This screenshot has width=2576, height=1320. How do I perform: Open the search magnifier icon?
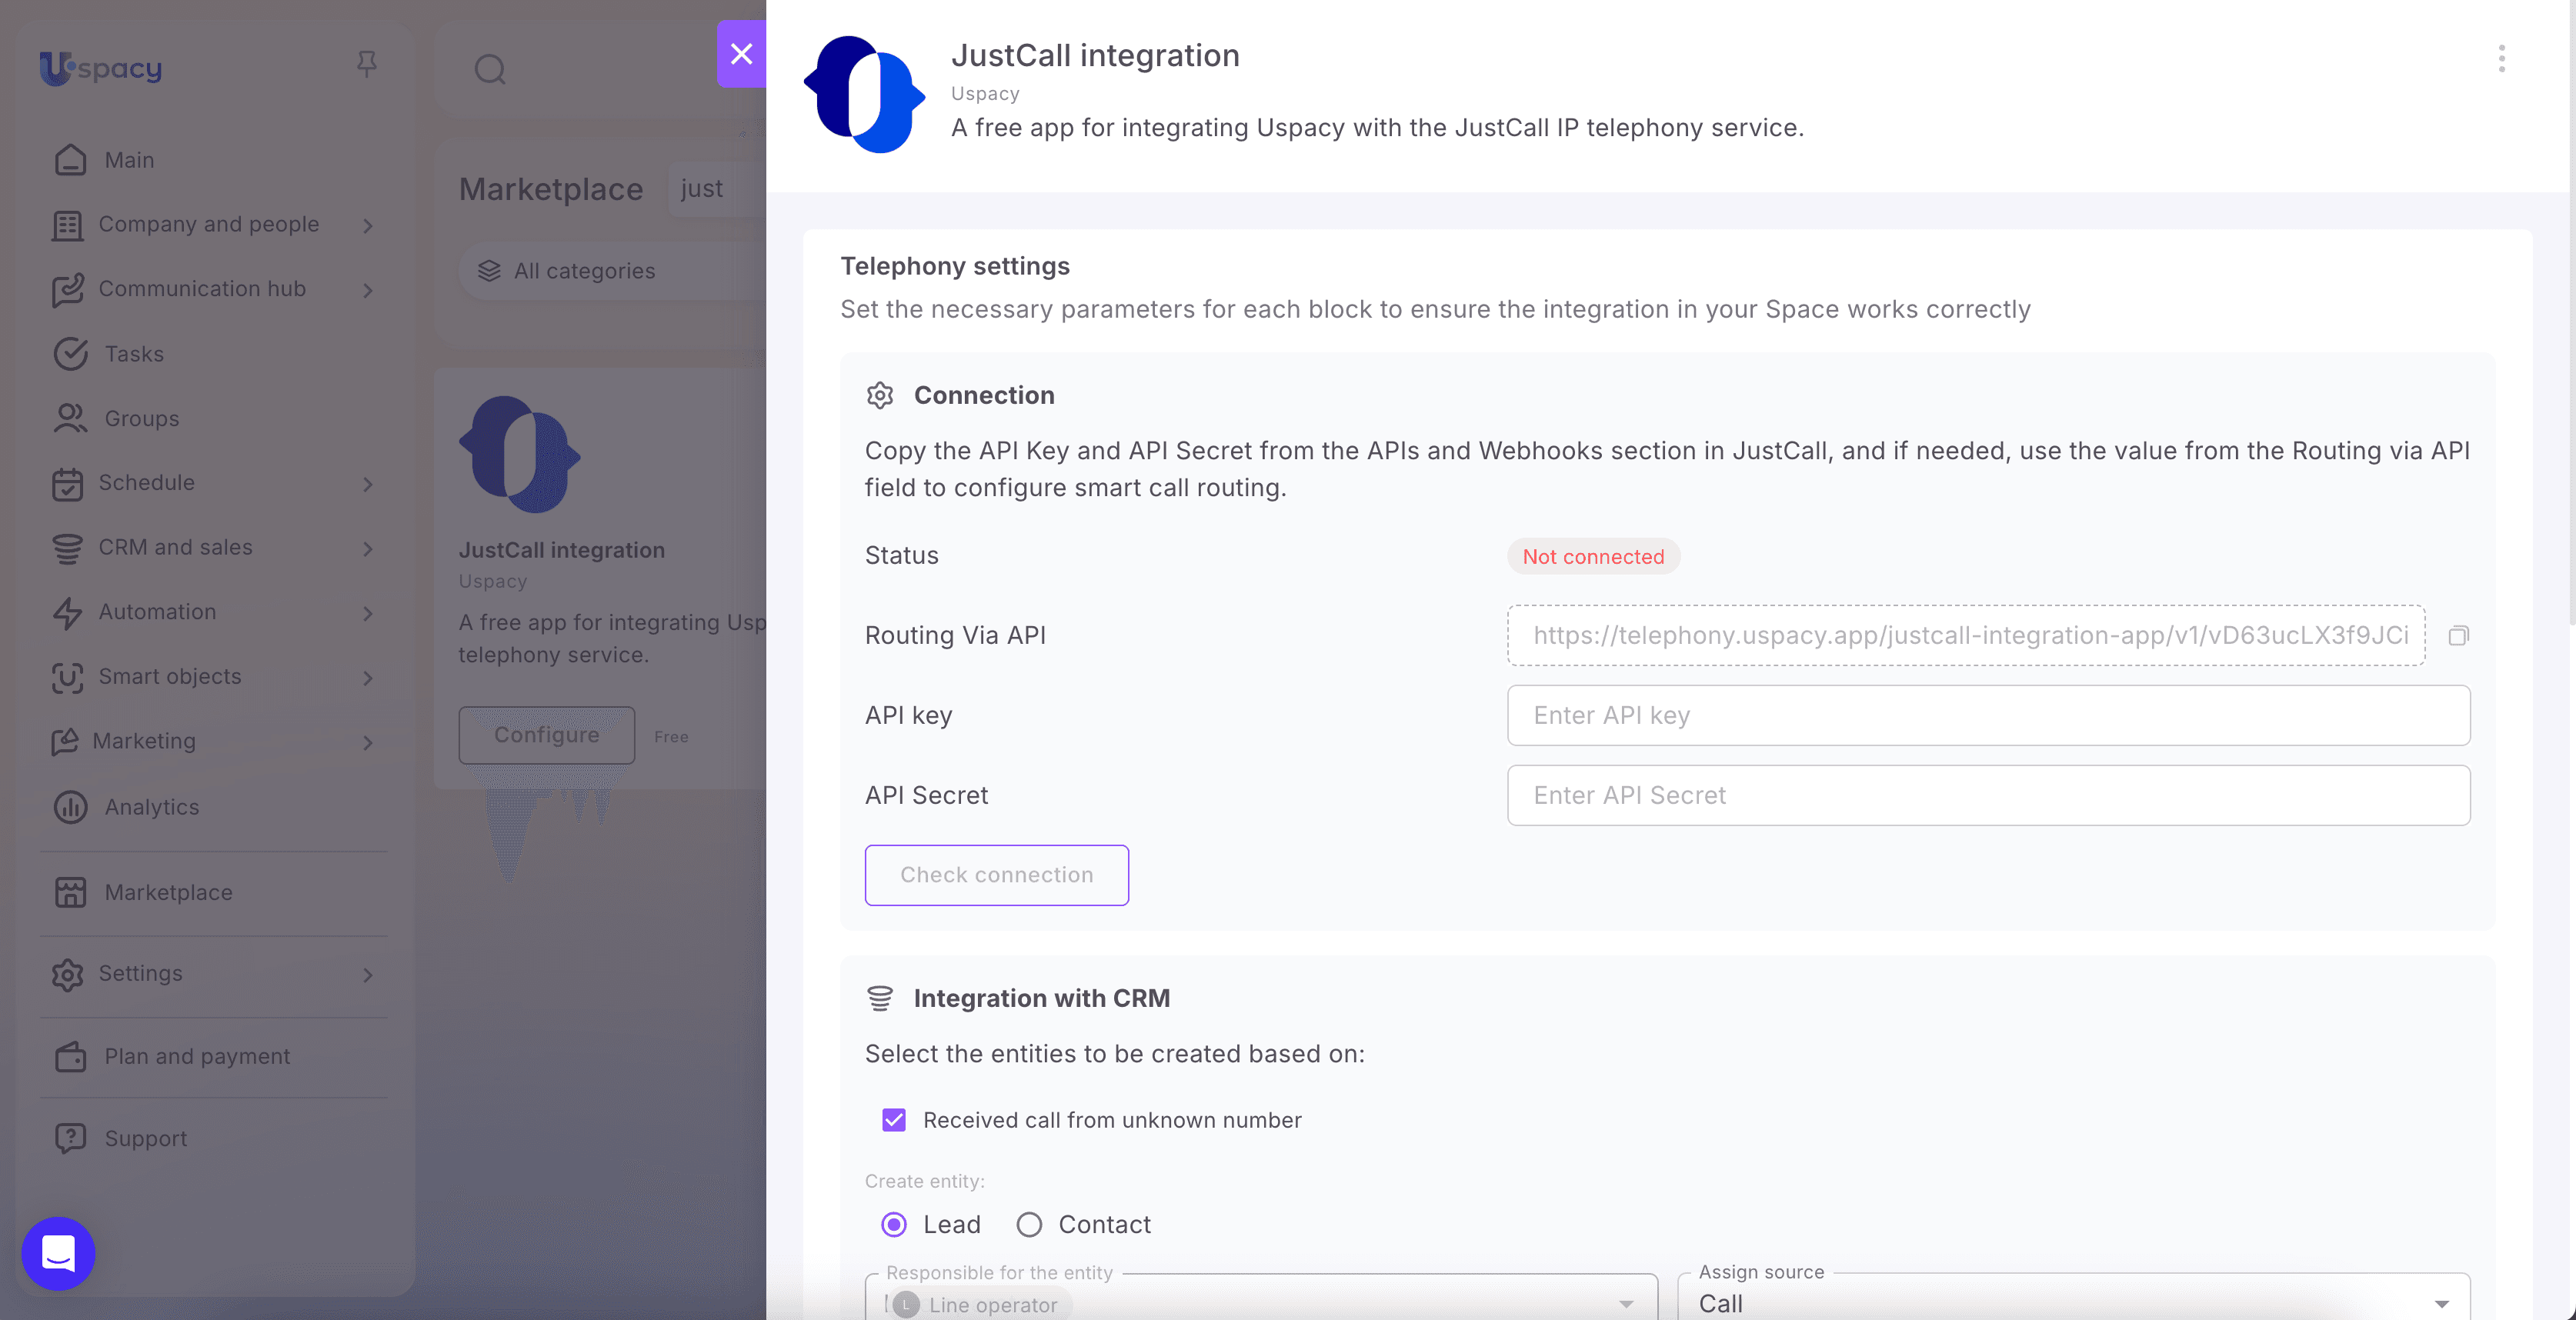click(x=490, y=69)
